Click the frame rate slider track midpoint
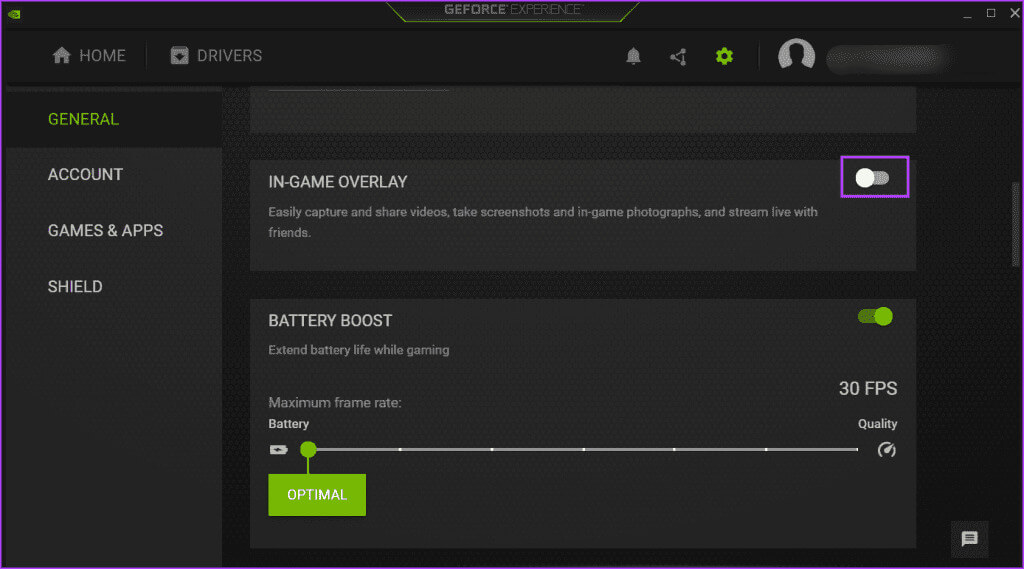This screenshot has height=569, width=1024. 583,449
